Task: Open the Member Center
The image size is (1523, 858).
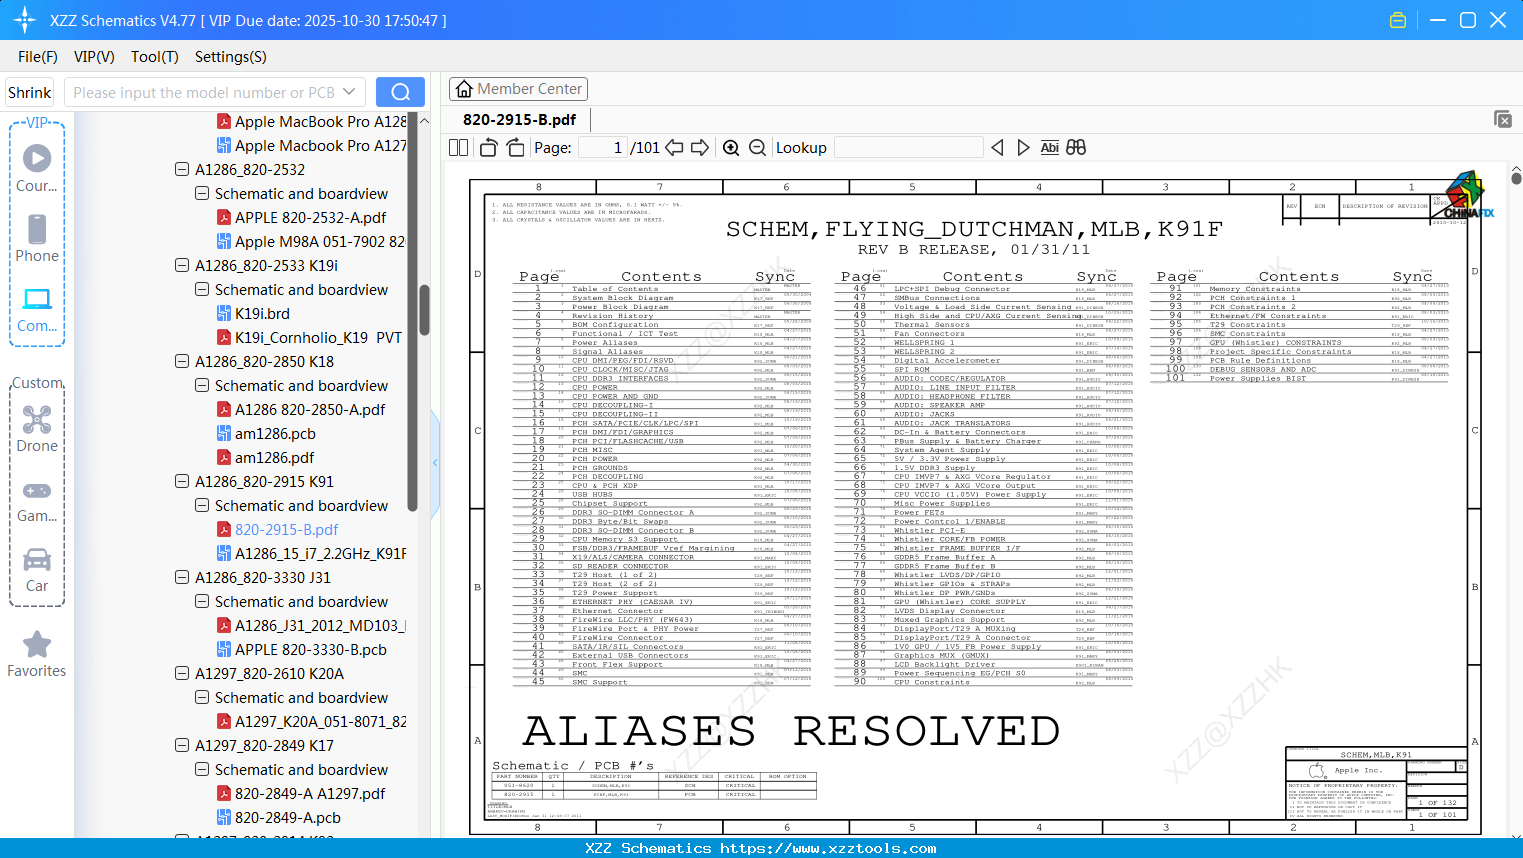Action: [518, 89]
